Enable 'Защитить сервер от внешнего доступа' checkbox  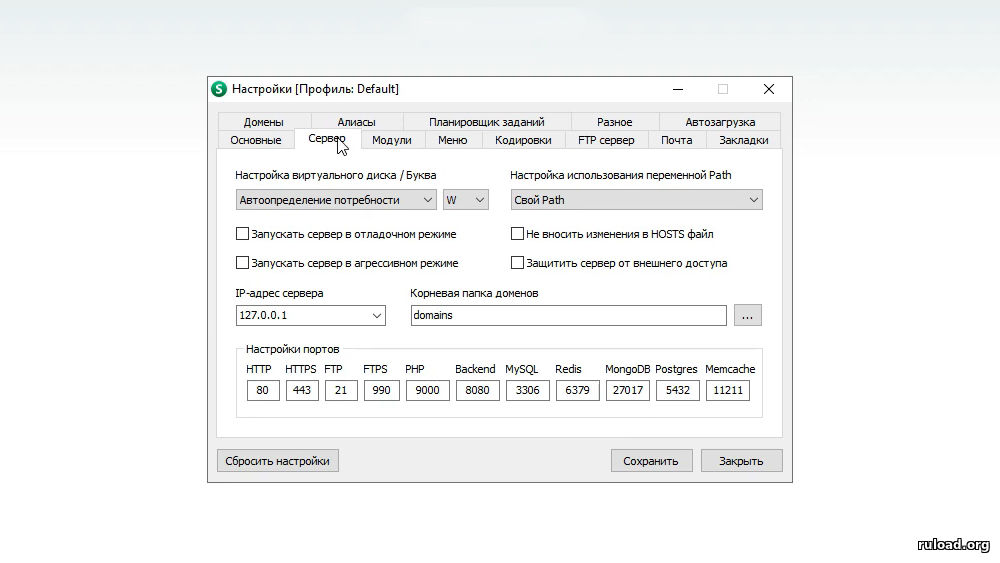pos(518,263)
